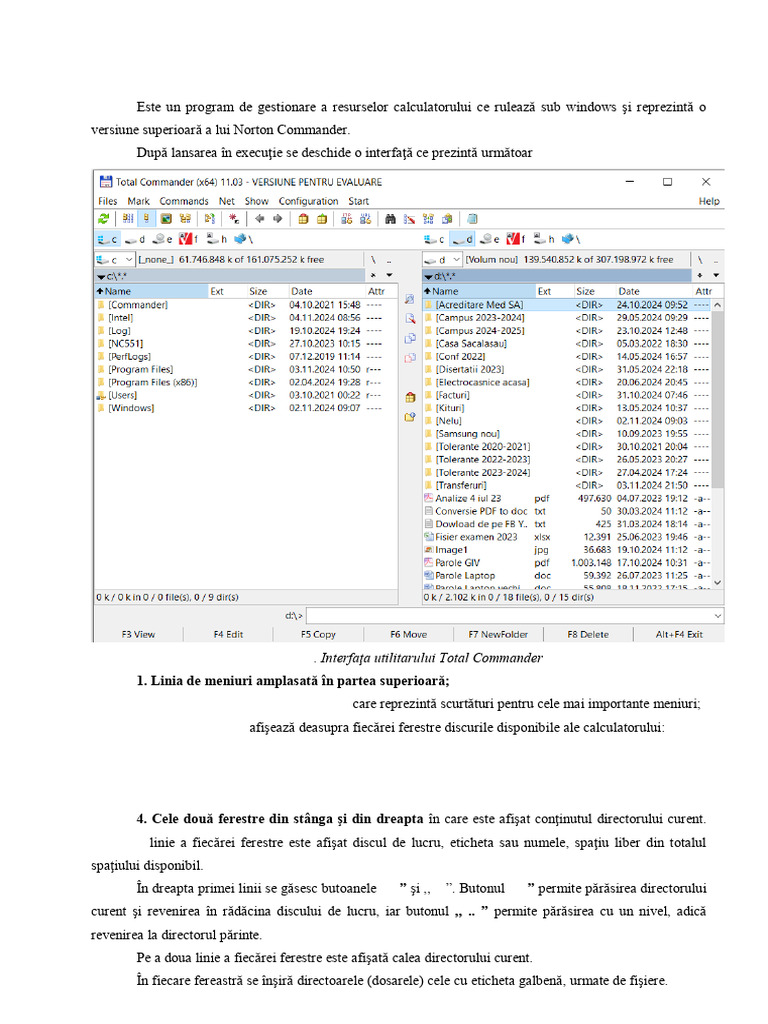The image size is (768, 1024).
Task: Open right panel drive dropdown showing d
Action: (x=442, y=260)
